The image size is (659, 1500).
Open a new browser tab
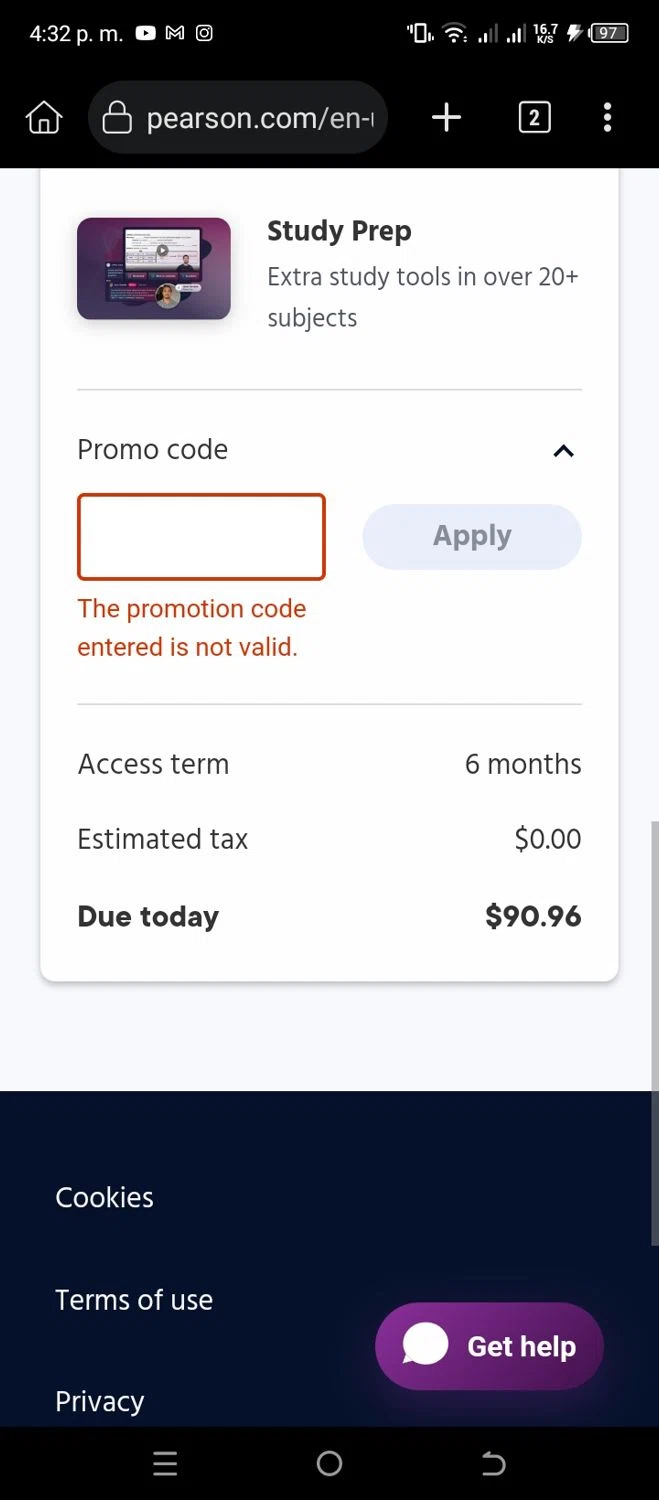446,118
